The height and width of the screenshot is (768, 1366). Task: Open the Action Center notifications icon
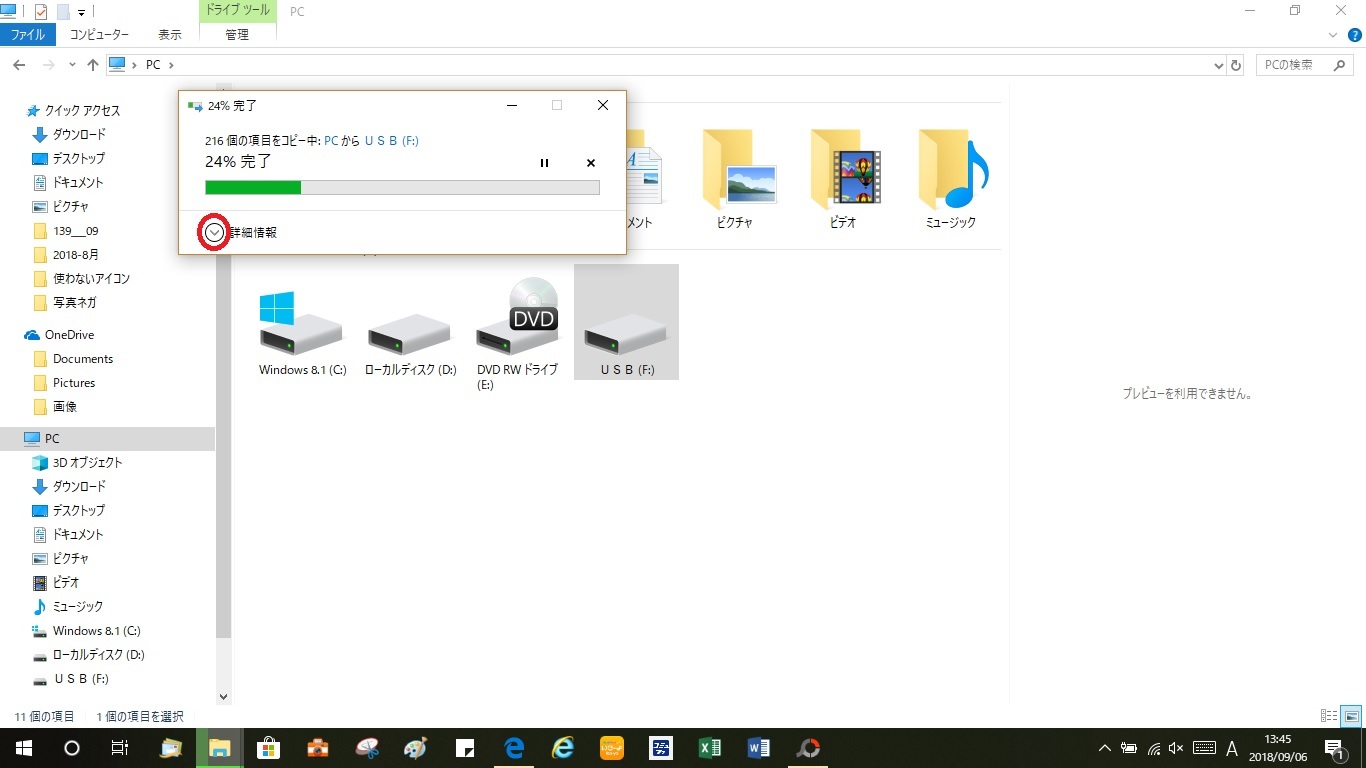[x=1334, y=748]
